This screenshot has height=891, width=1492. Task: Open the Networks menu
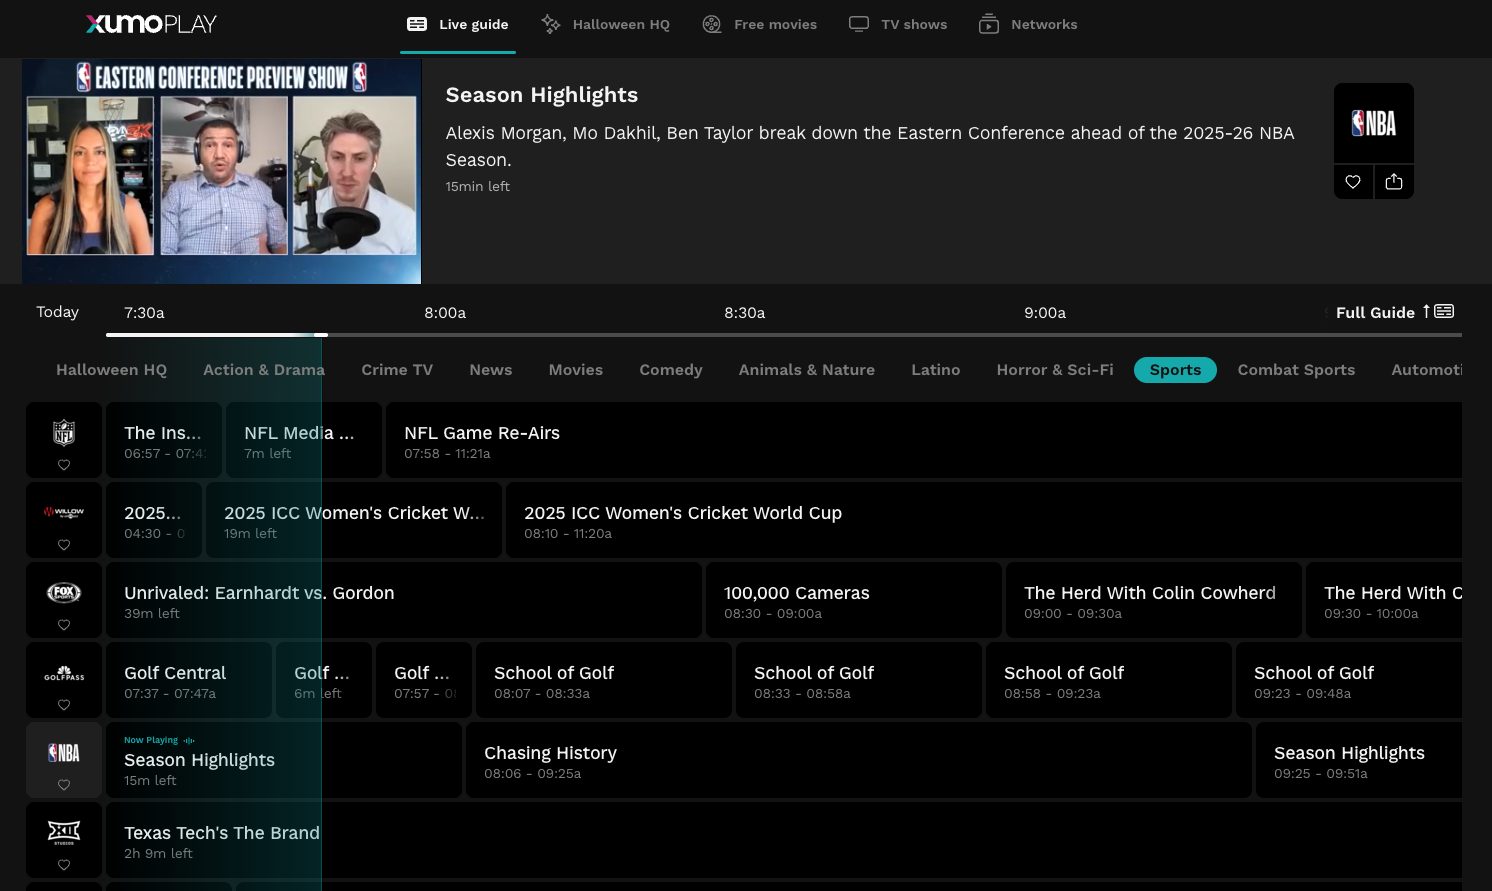(x=1028, y=24)
